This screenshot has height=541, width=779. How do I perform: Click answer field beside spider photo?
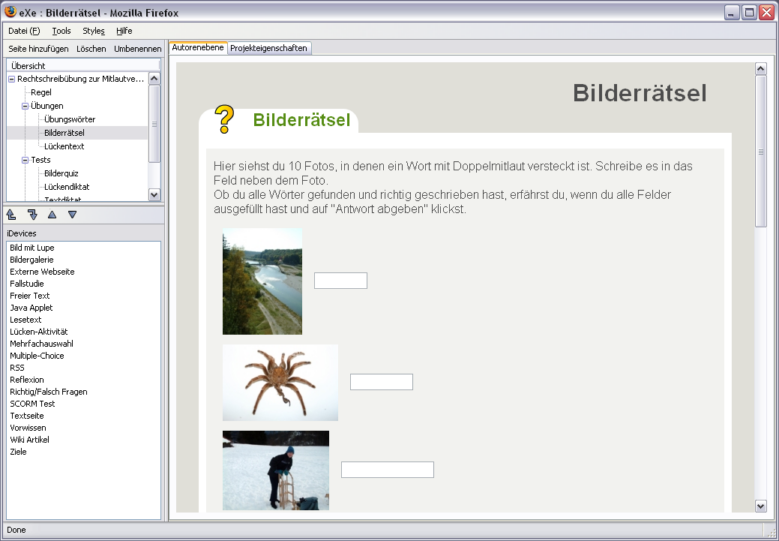[382, 382]
